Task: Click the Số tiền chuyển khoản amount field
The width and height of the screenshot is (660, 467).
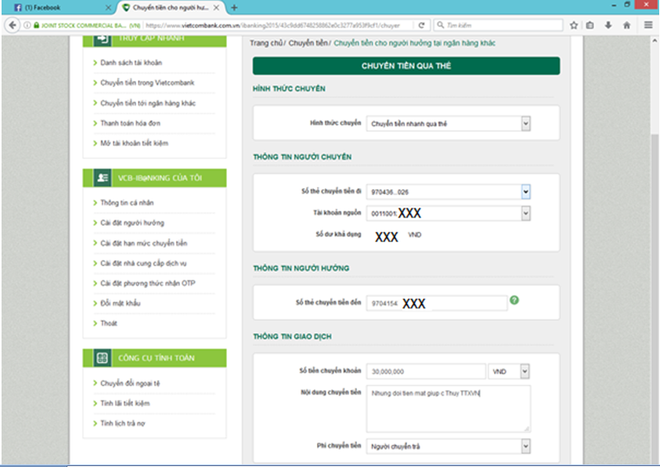Action: pos(425,371)
